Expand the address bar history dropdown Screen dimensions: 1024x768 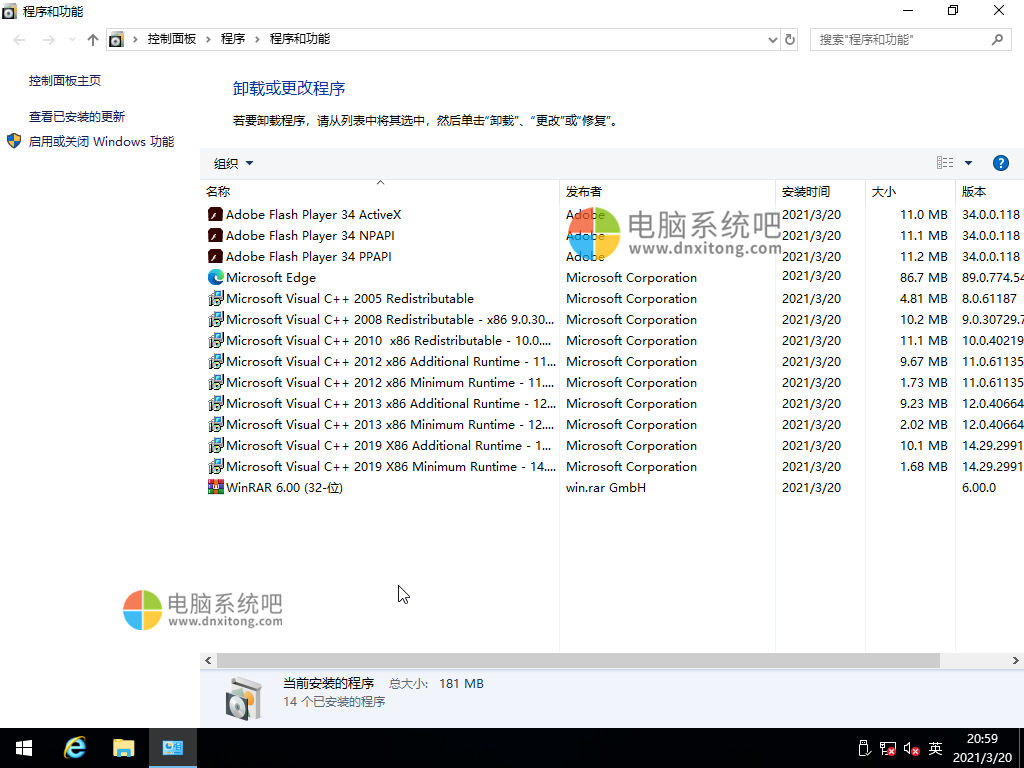[772, 40]
